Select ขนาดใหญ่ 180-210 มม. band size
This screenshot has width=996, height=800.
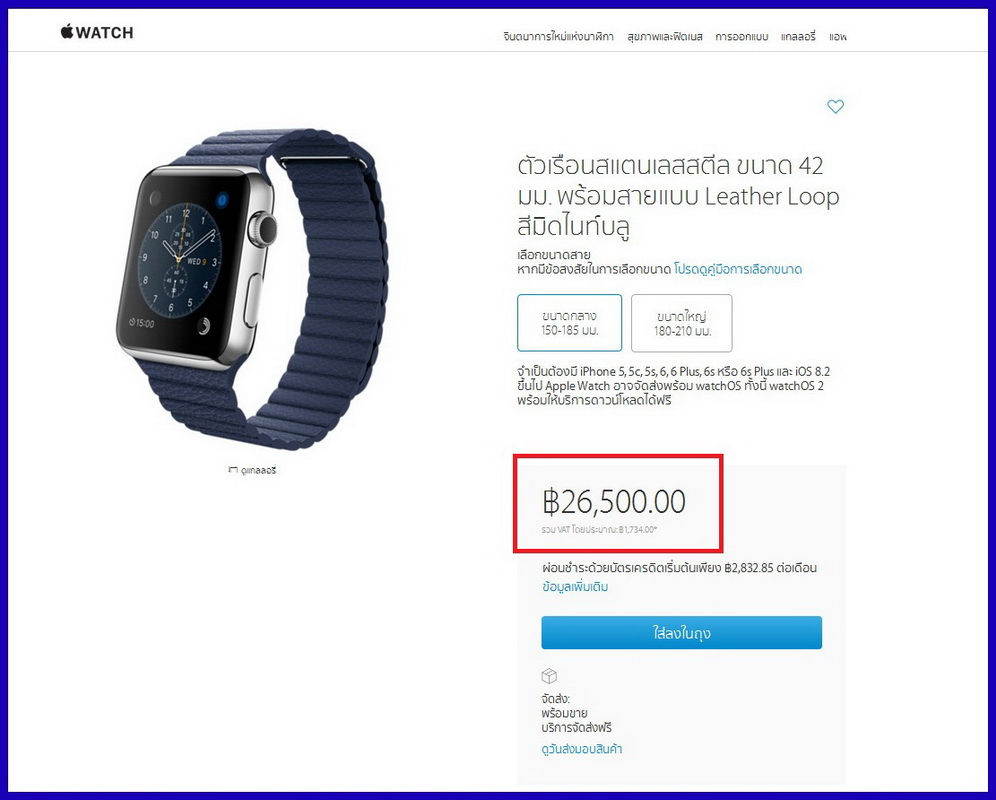click(x=682, y=323)
